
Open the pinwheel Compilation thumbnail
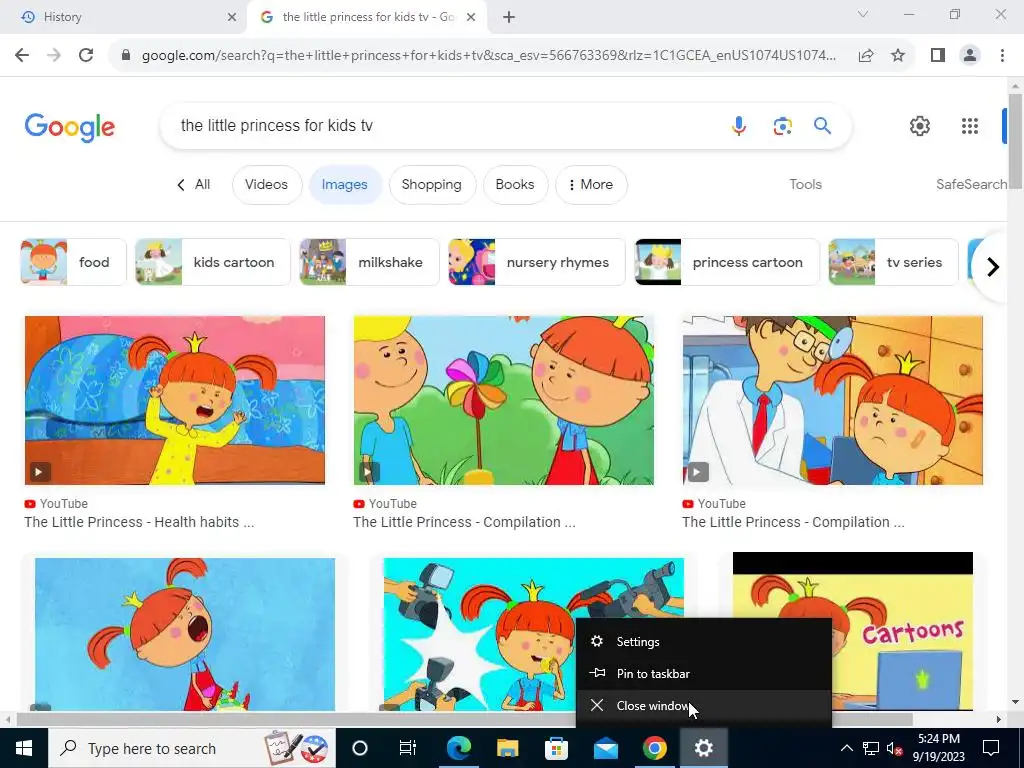point(504,400)
